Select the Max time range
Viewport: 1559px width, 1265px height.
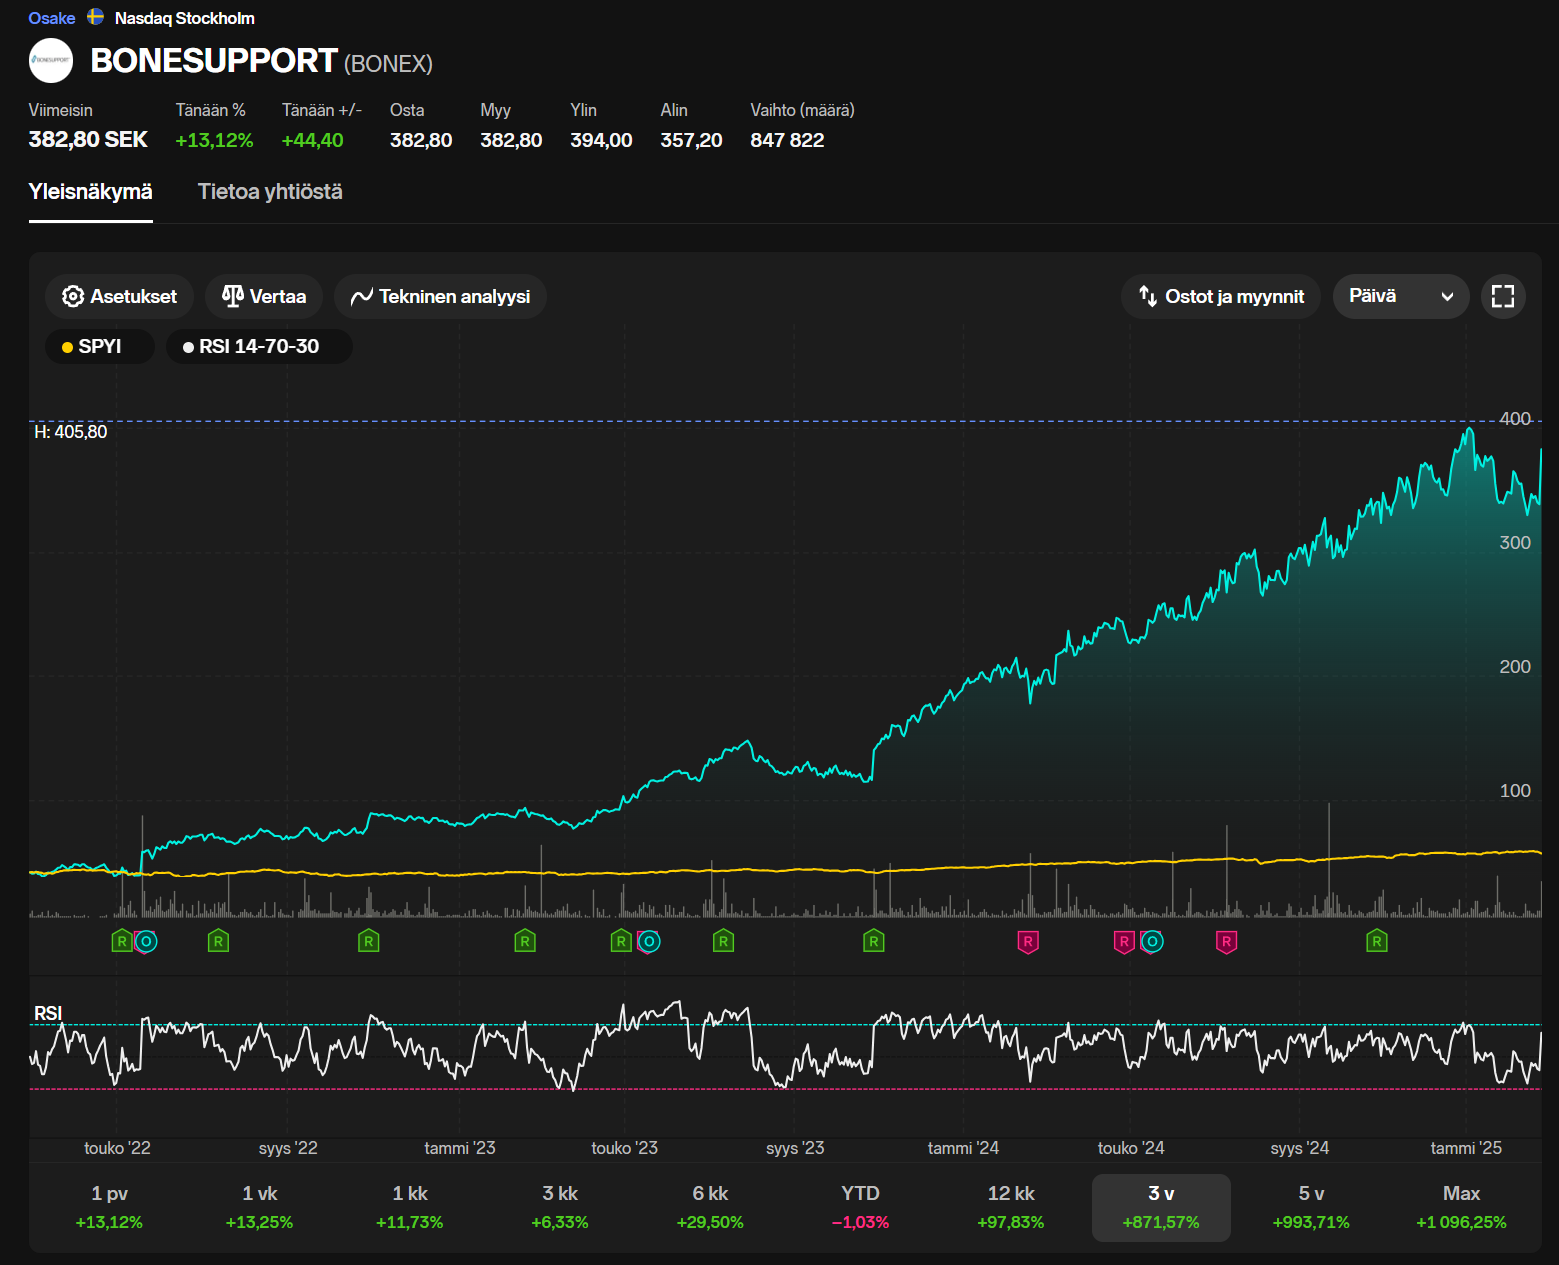pos(1460,1207)
